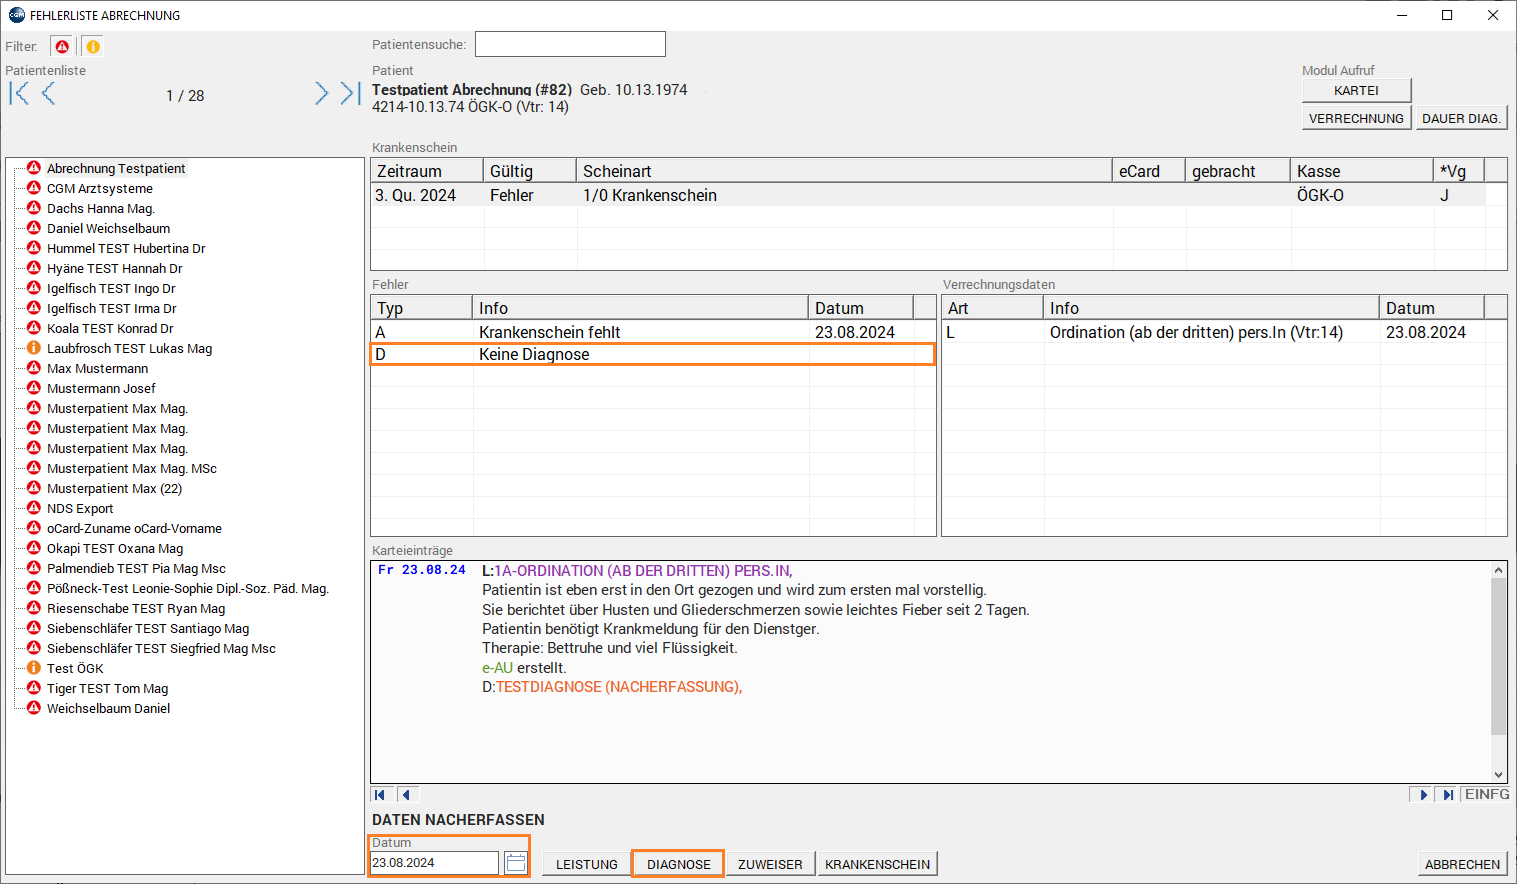
Task: Select patient Laubfrosch TEST Lukas Mag
Action: [x=129, y=349]
